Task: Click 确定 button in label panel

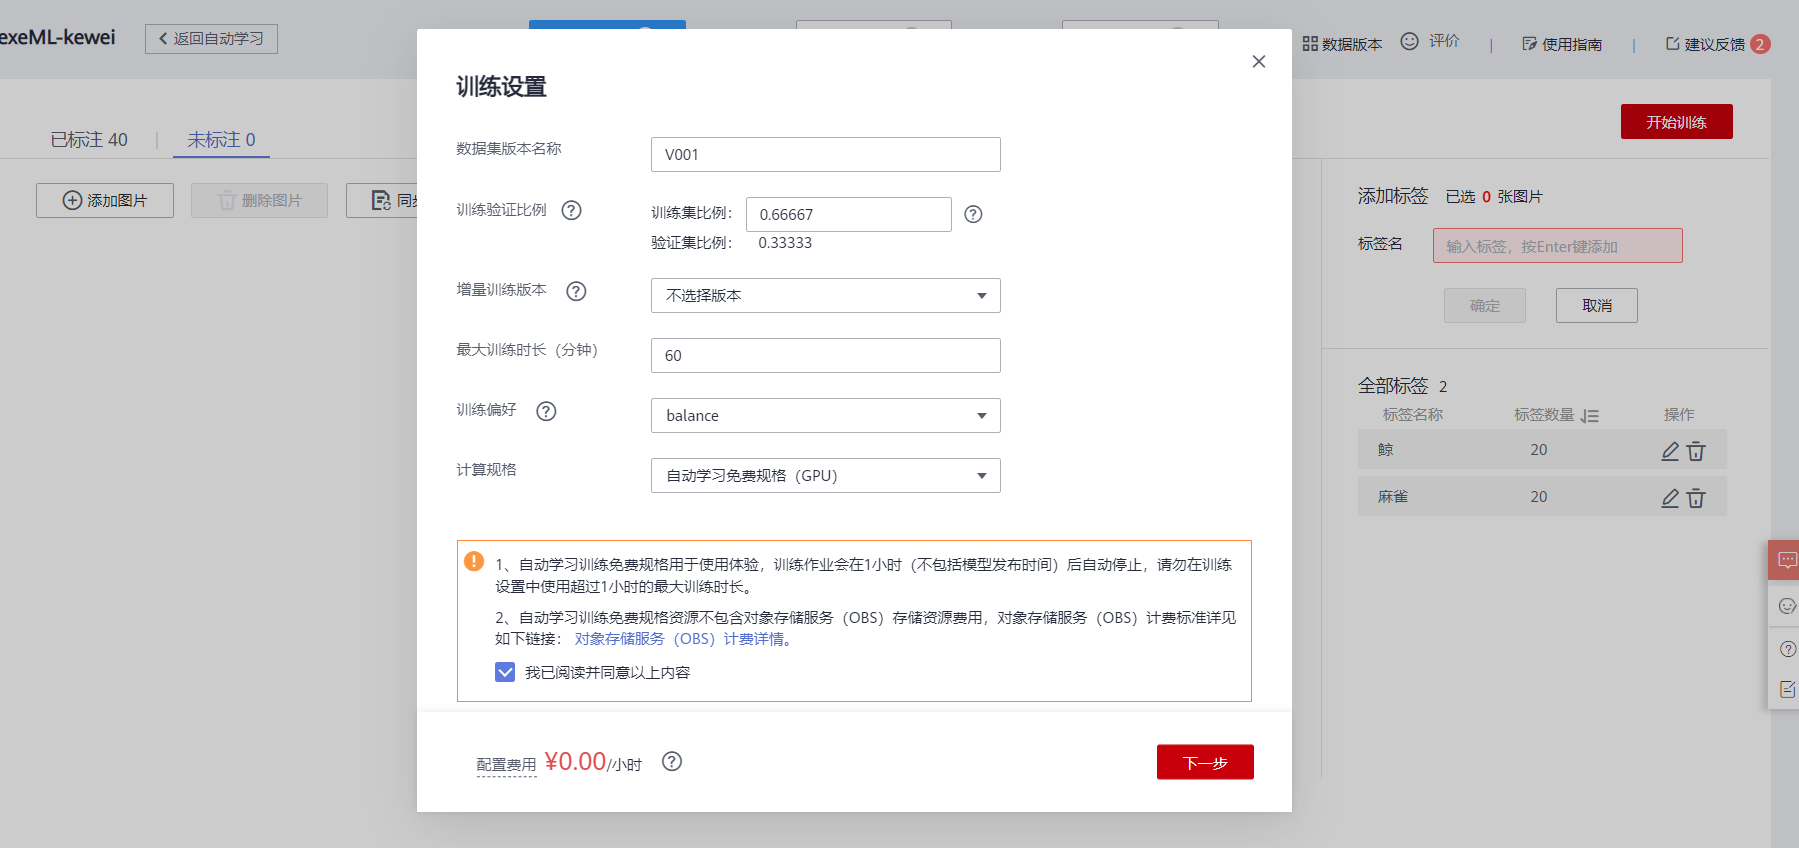Action: click(1485, 306)
